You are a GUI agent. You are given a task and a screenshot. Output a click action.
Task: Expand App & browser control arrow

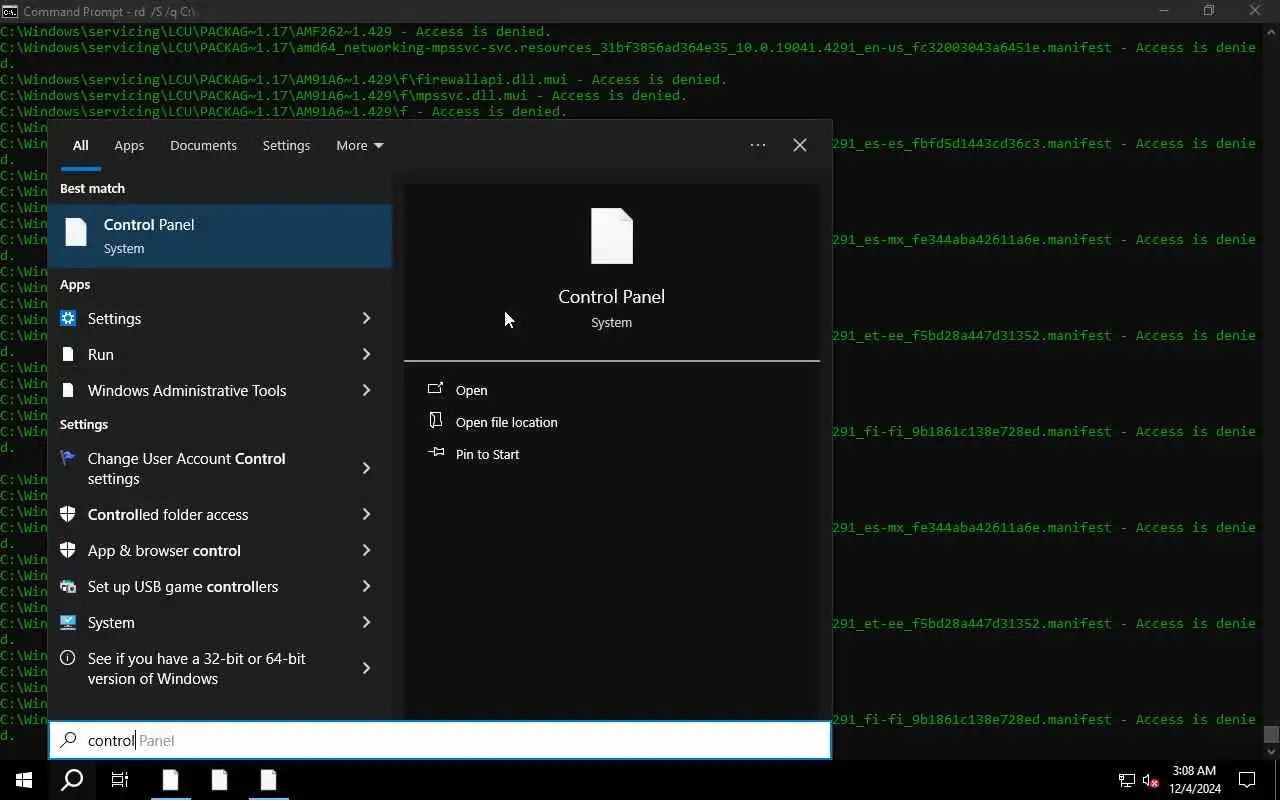click(366, 550)
